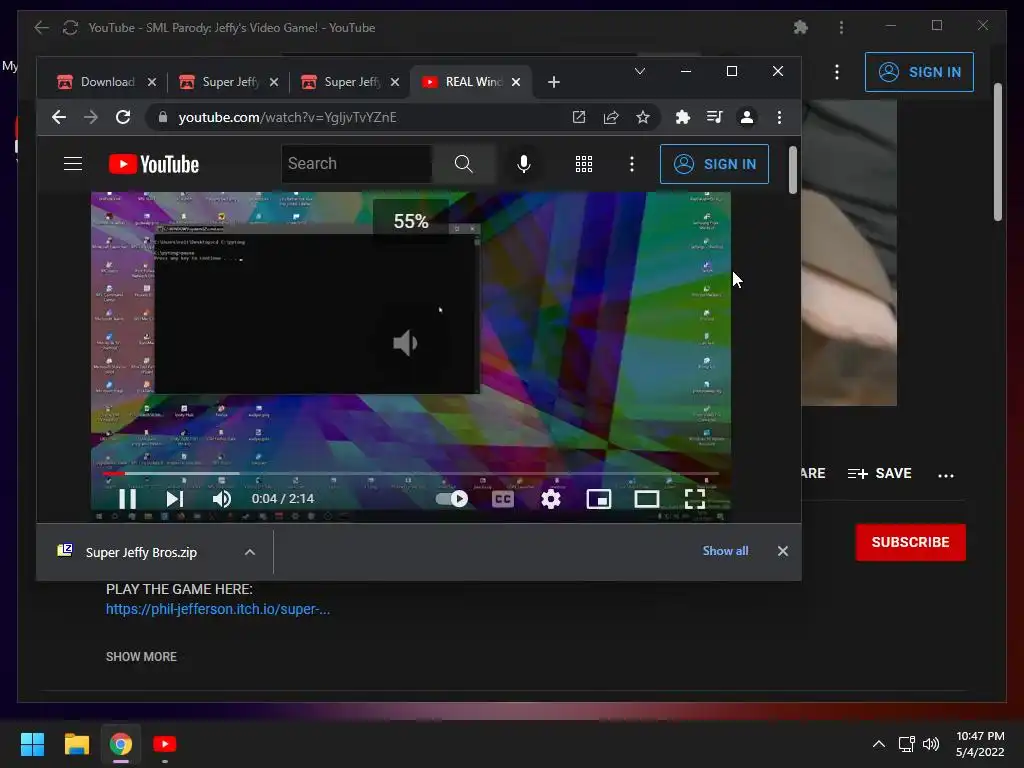Screen dimensions: 1024x768
Task: Focus the YouTube Search field
Action: click(357, 164)
